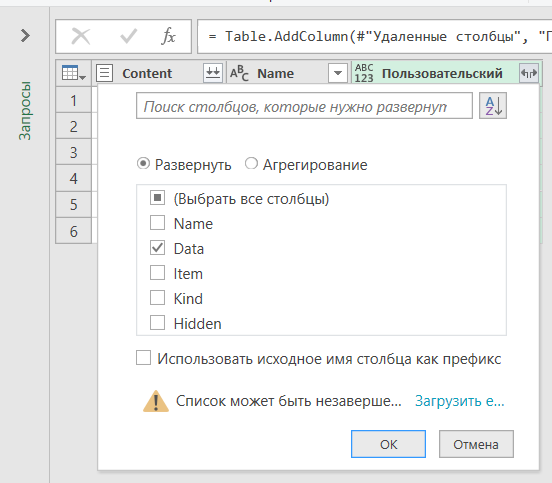552x483 pixels.
Task: Open the table menu icon in grid corner
Action: pyautogui.click(x=74, y=73)
